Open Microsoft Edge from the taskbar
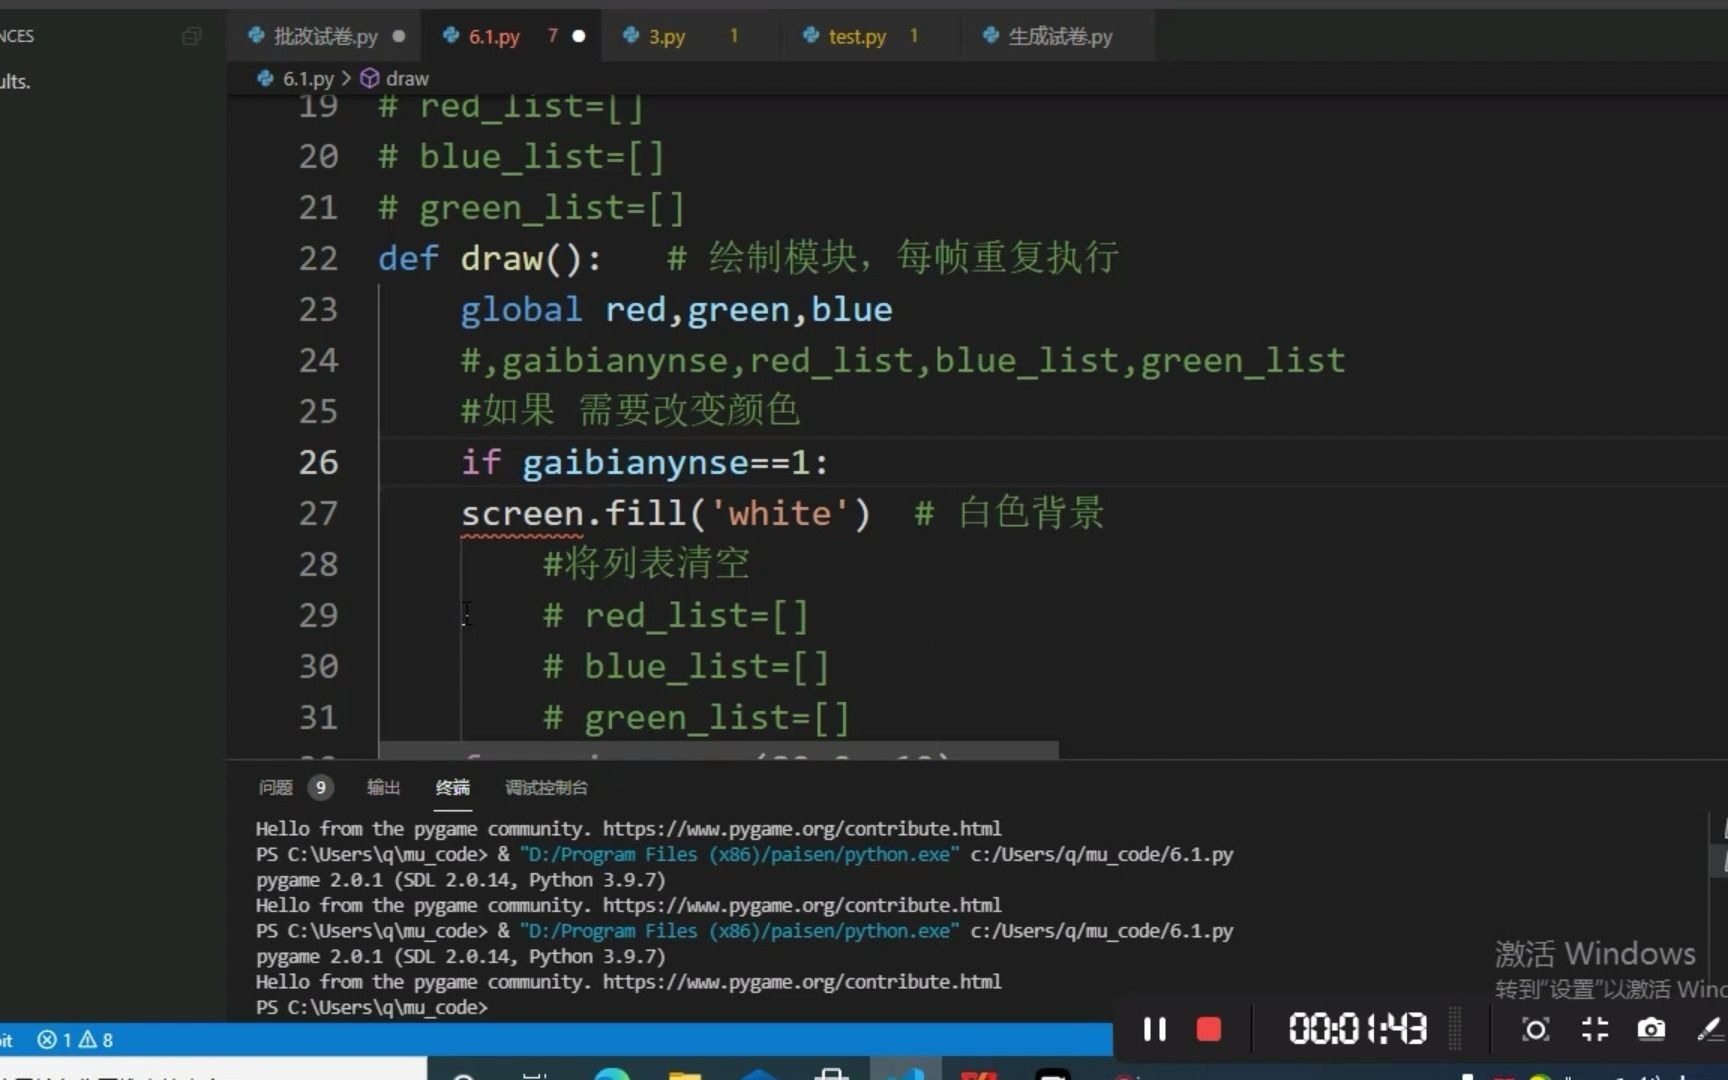The image size is (1728, 1080). pos(614,1072)
